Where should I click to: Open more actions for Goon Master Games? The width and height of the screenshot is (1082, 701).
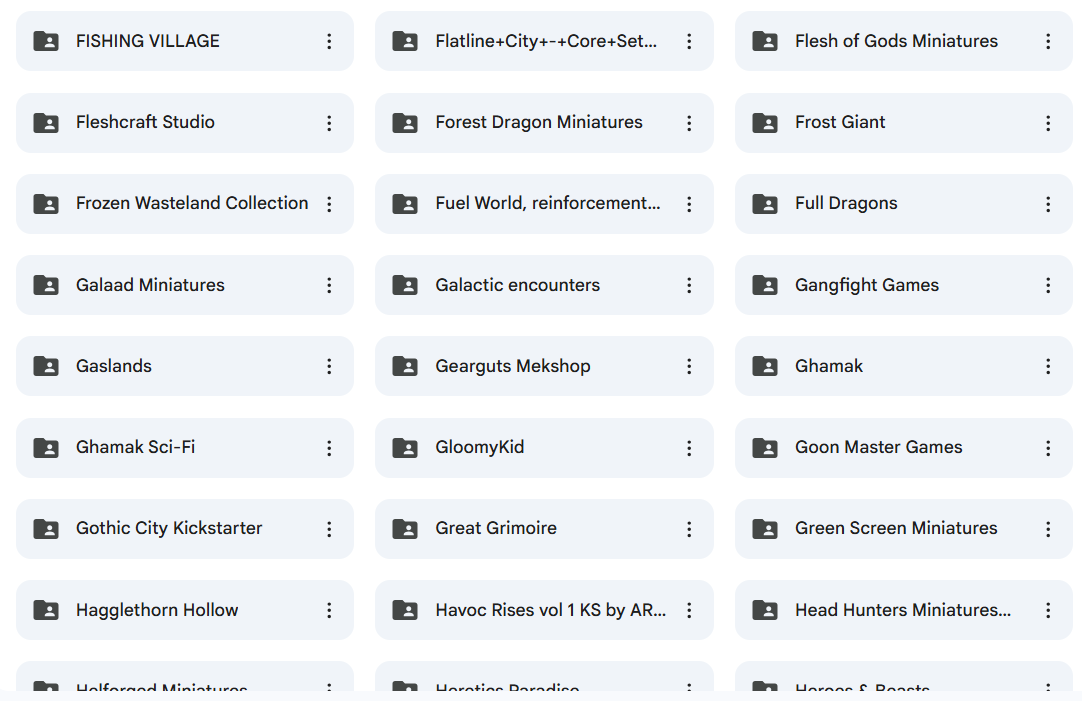tap(1048, 448)
